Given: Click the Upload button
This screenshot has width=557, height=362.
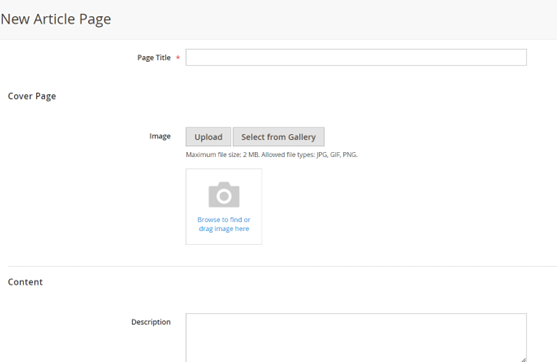Looking at the screenshot, I should coord(208,137).
